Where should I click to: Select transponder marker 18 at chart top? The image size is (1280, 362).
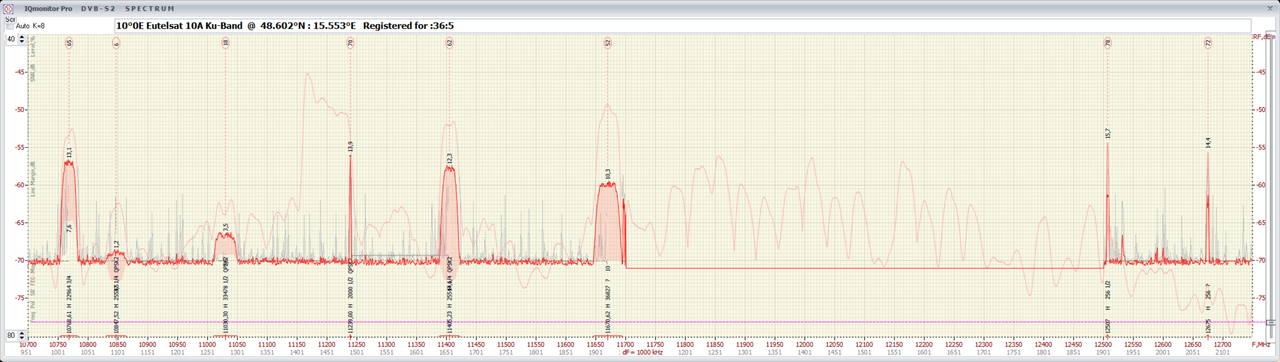226,43
